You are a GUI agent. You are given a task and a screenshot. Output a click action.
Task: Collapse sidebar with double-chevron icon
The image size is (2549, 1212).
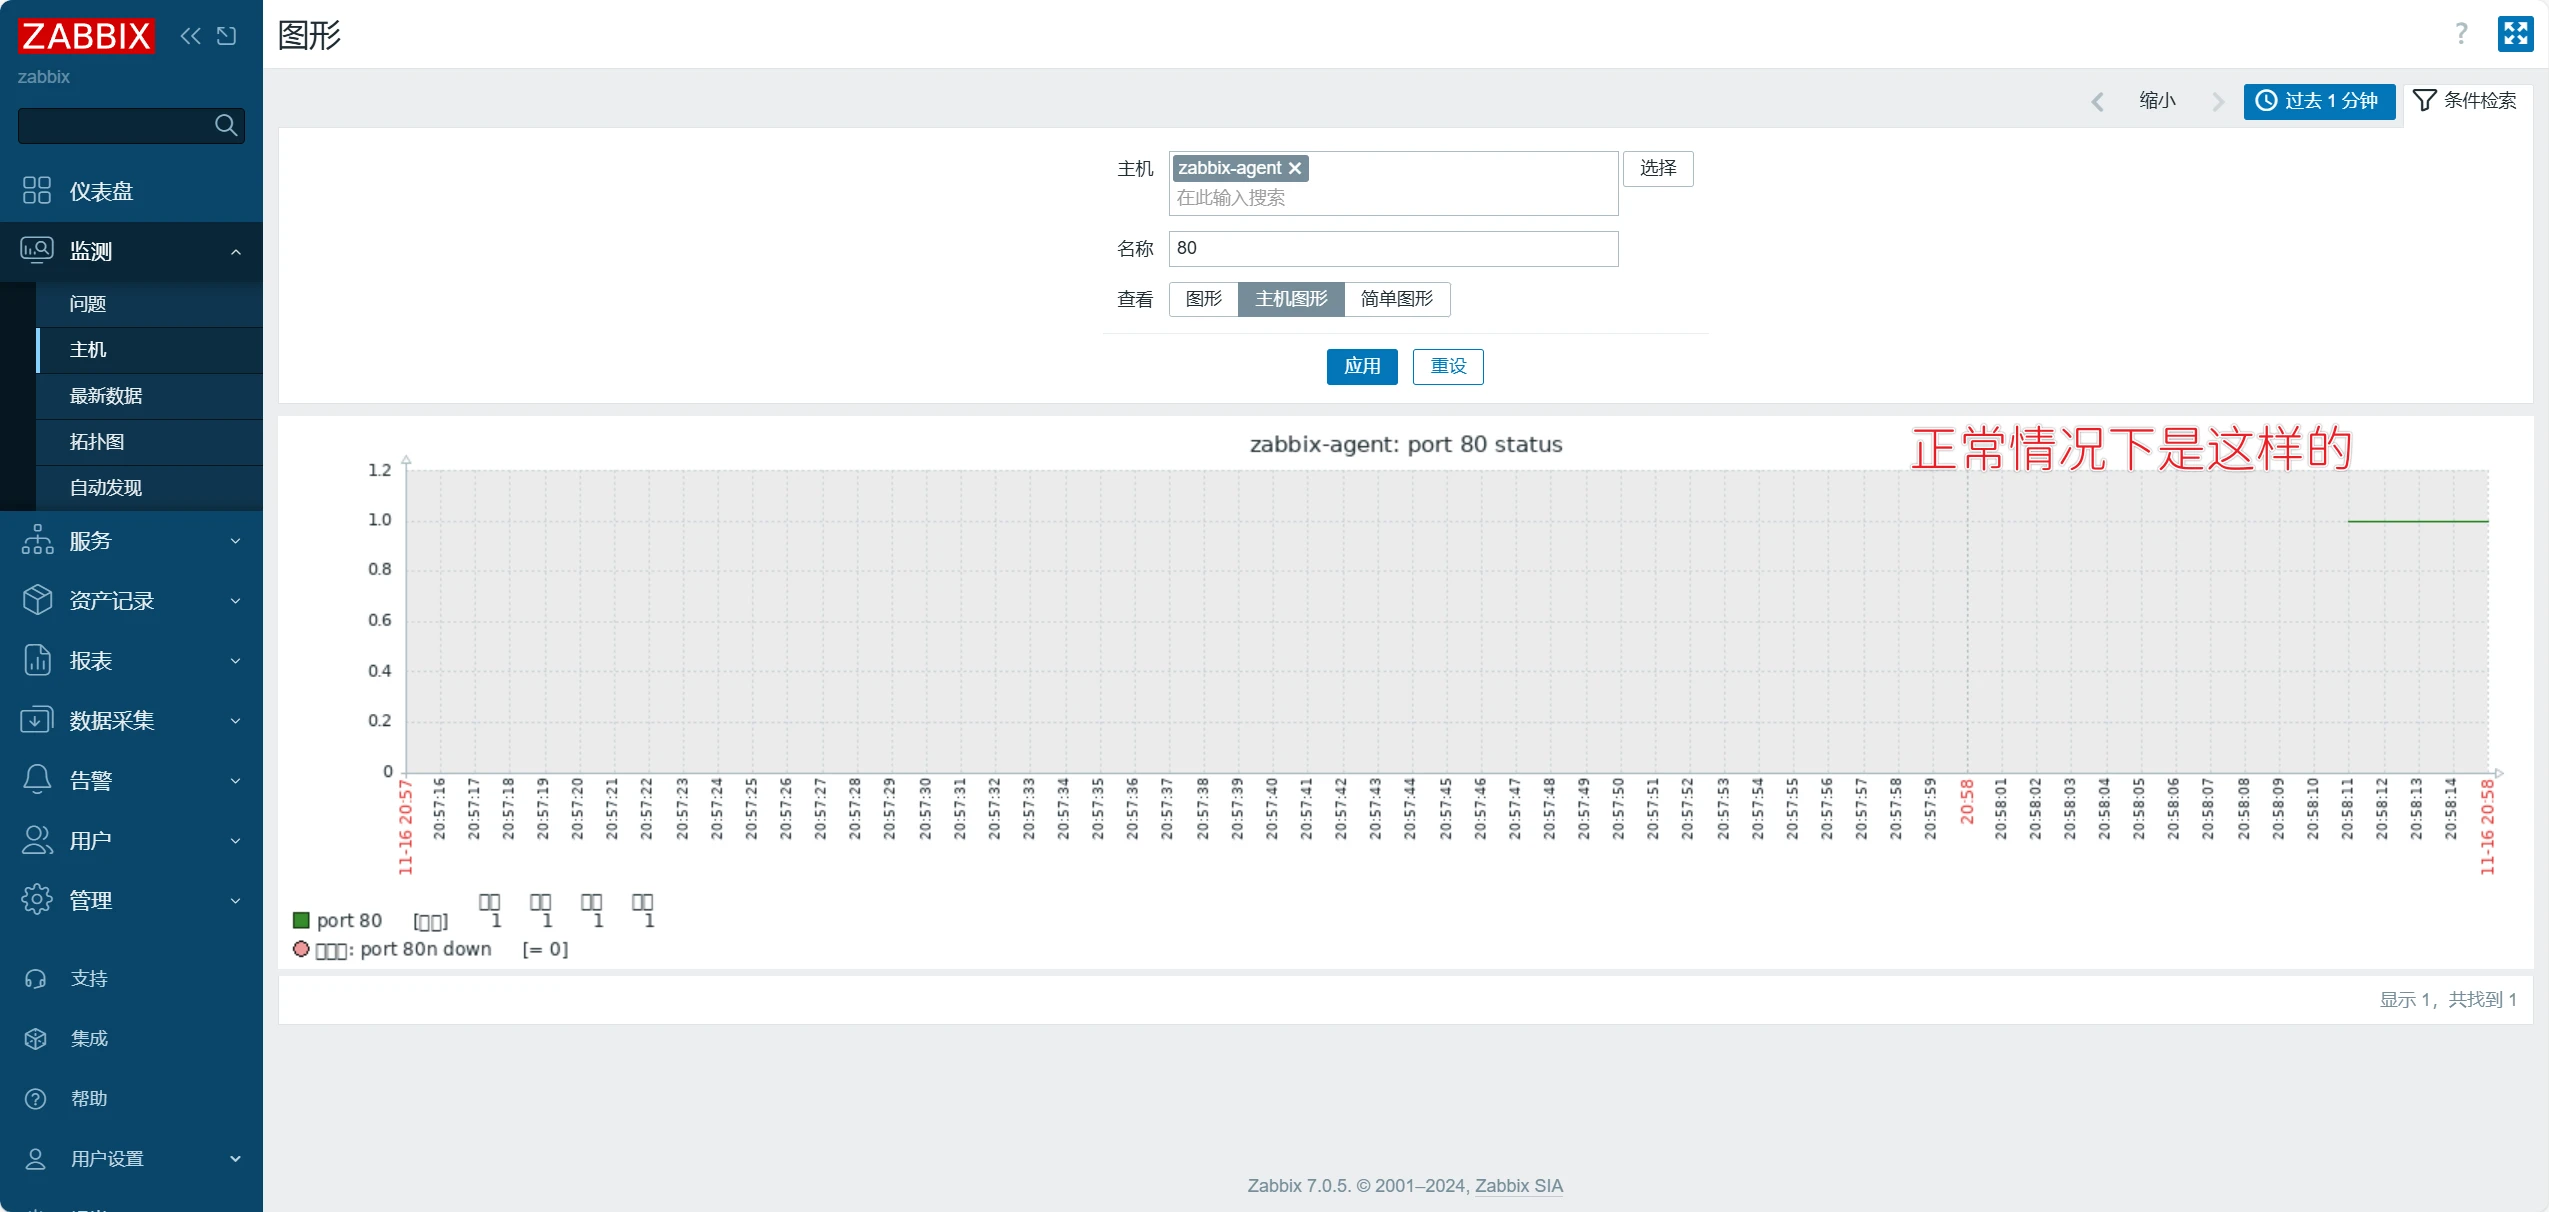190,36
